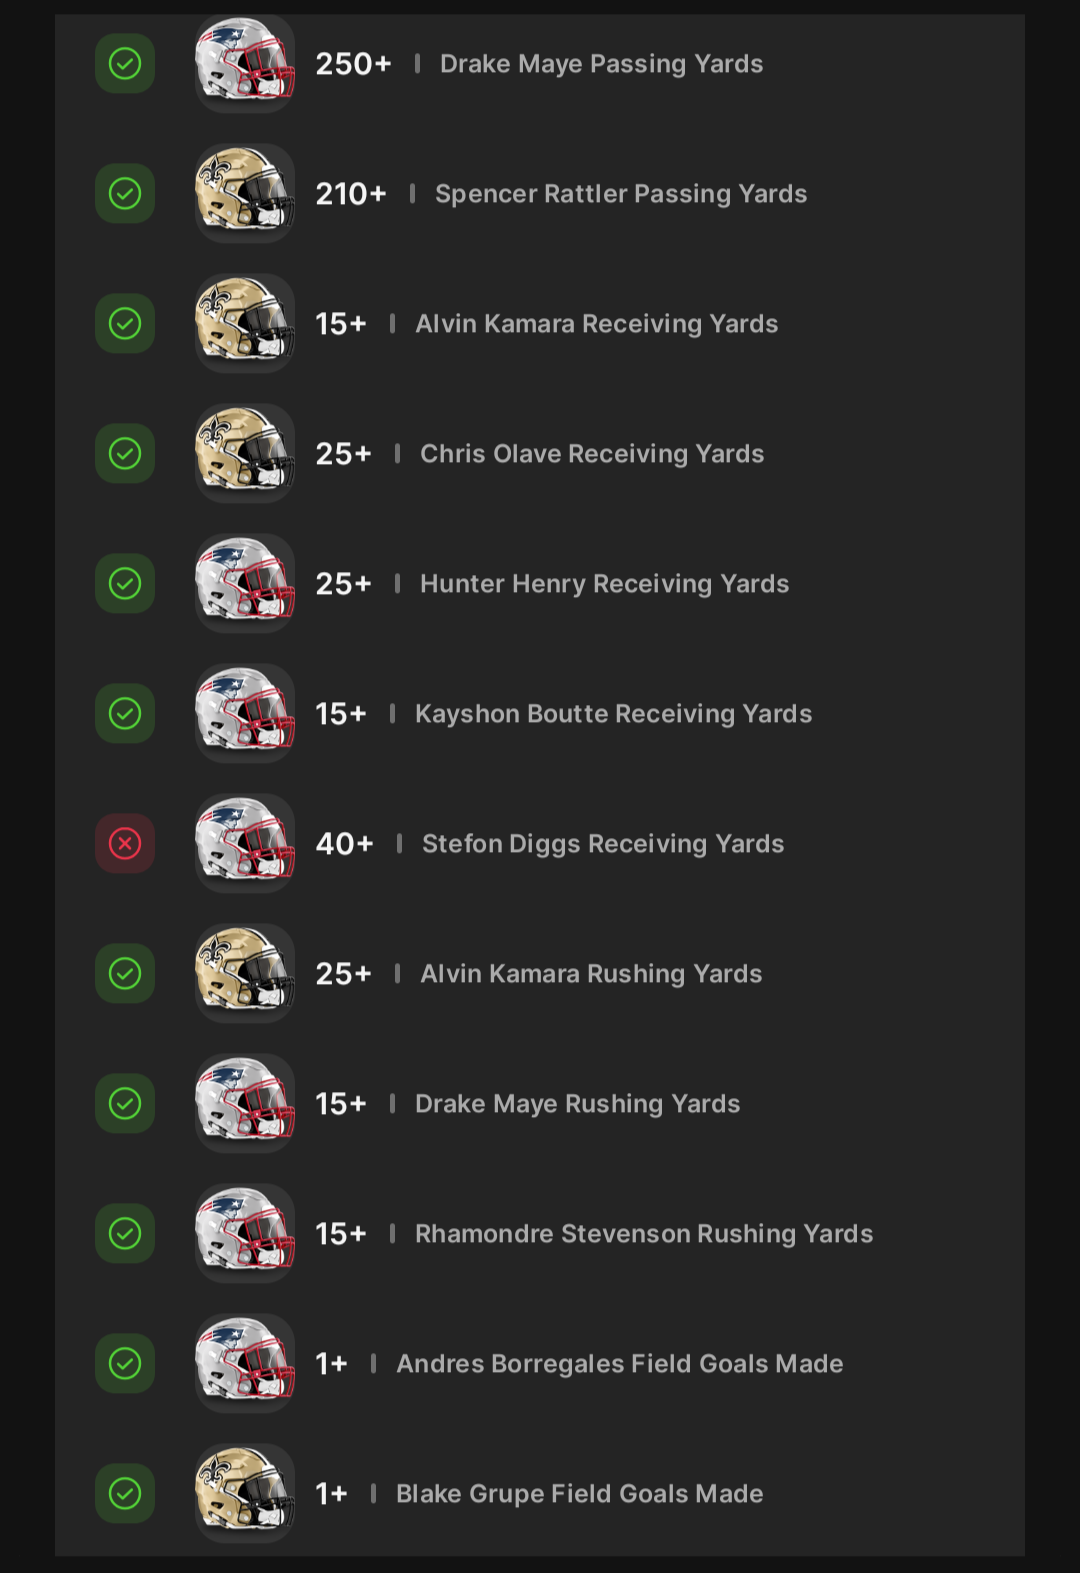Select the Patriots helmet next to Andres Borregales
1080x1573 pixels.
[245, 1363]
